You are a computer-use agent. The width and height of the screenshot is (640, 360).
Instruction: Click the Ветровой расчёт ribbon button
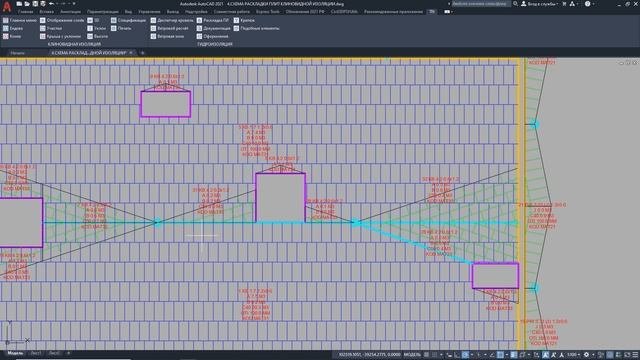click(x=169, y=28)
